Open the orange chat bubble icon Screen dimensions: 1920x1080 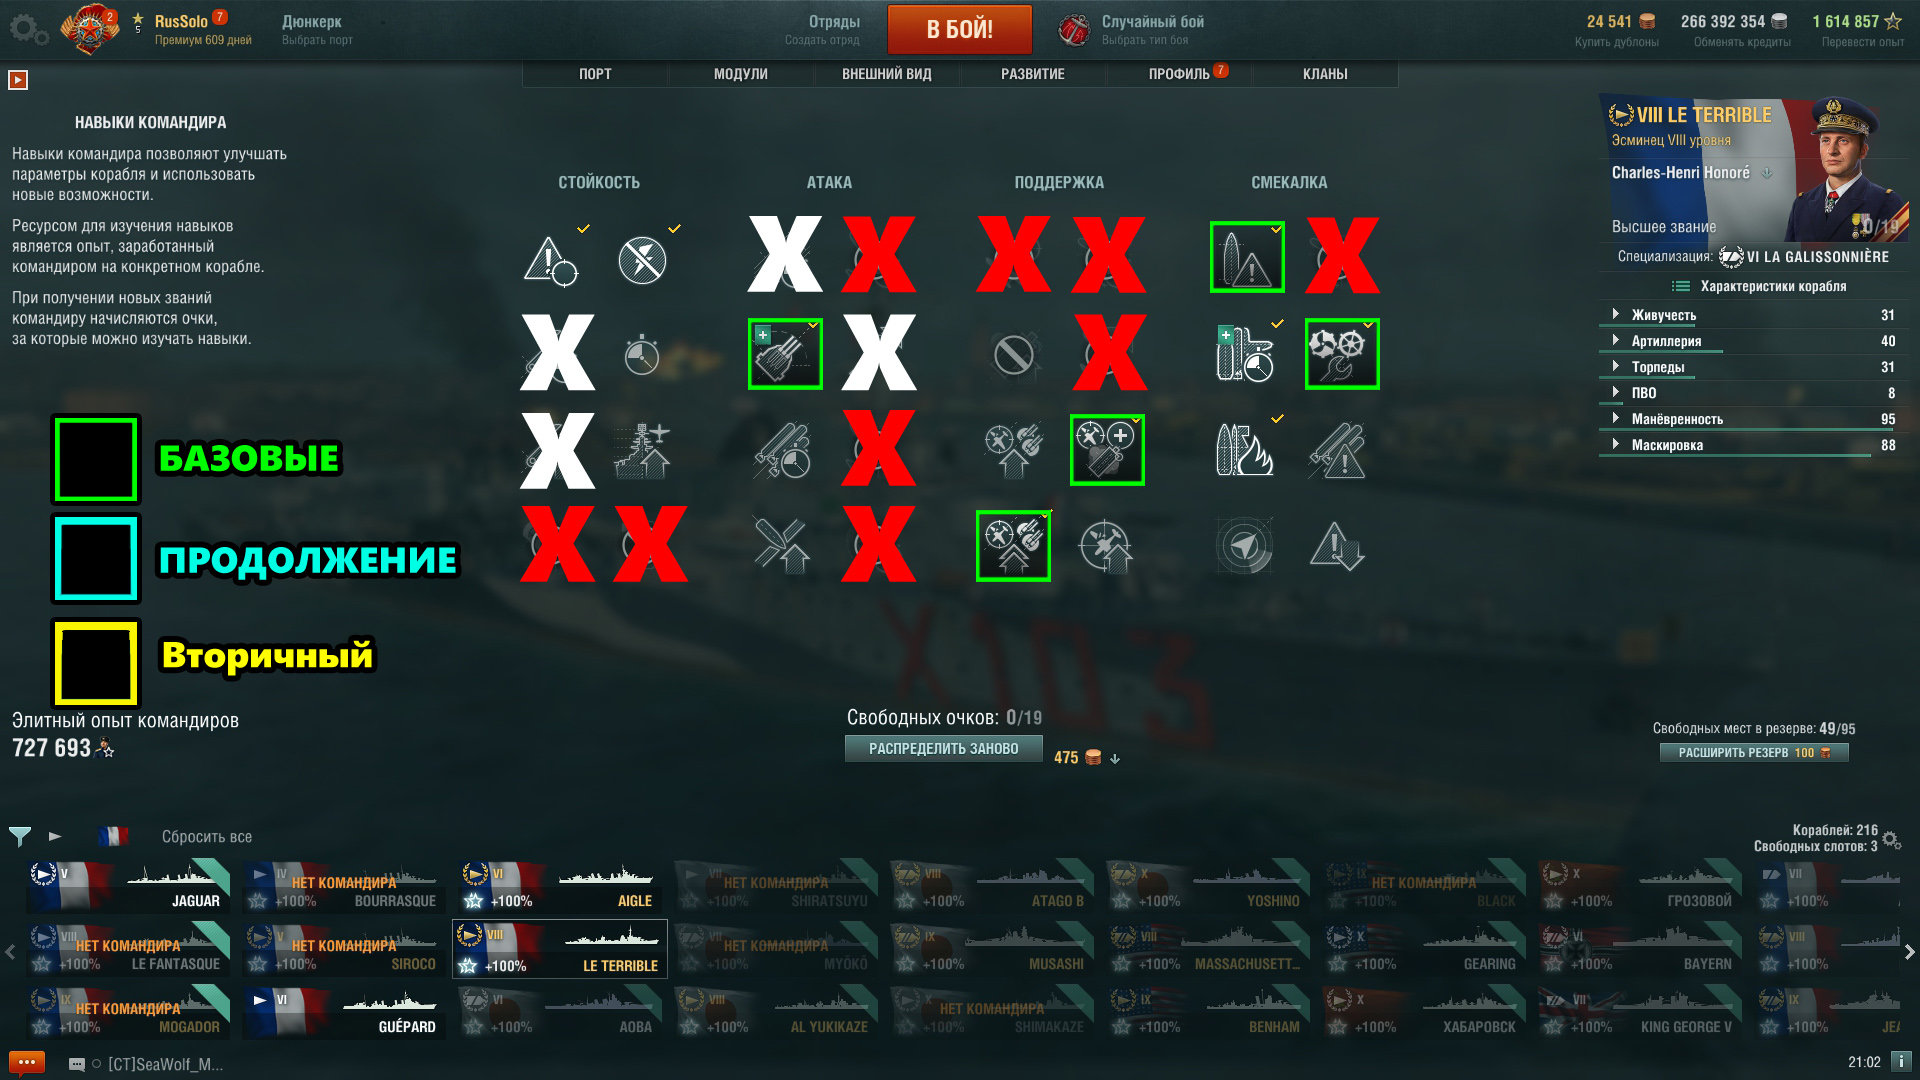27,1063
